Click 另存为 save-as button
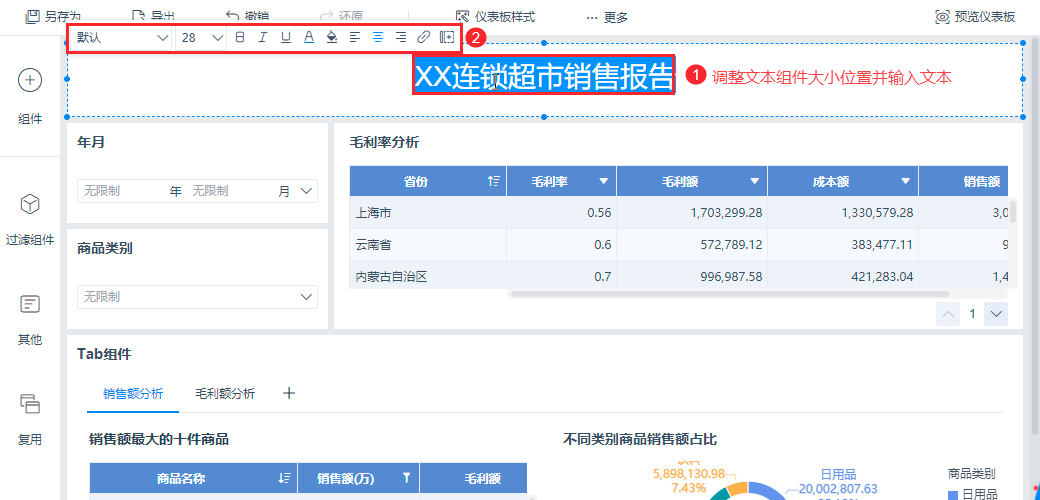 (x=52, y=17)
